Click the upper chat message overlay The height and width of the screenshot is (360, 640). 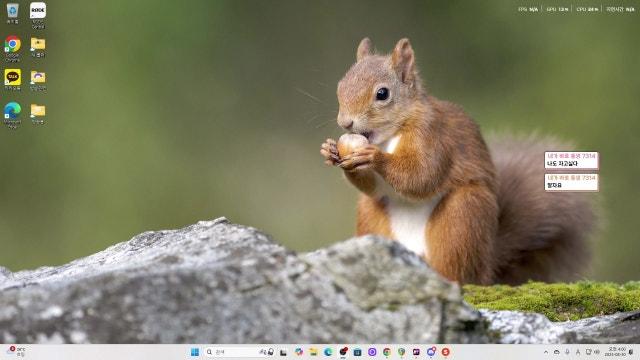pos(571,160)
